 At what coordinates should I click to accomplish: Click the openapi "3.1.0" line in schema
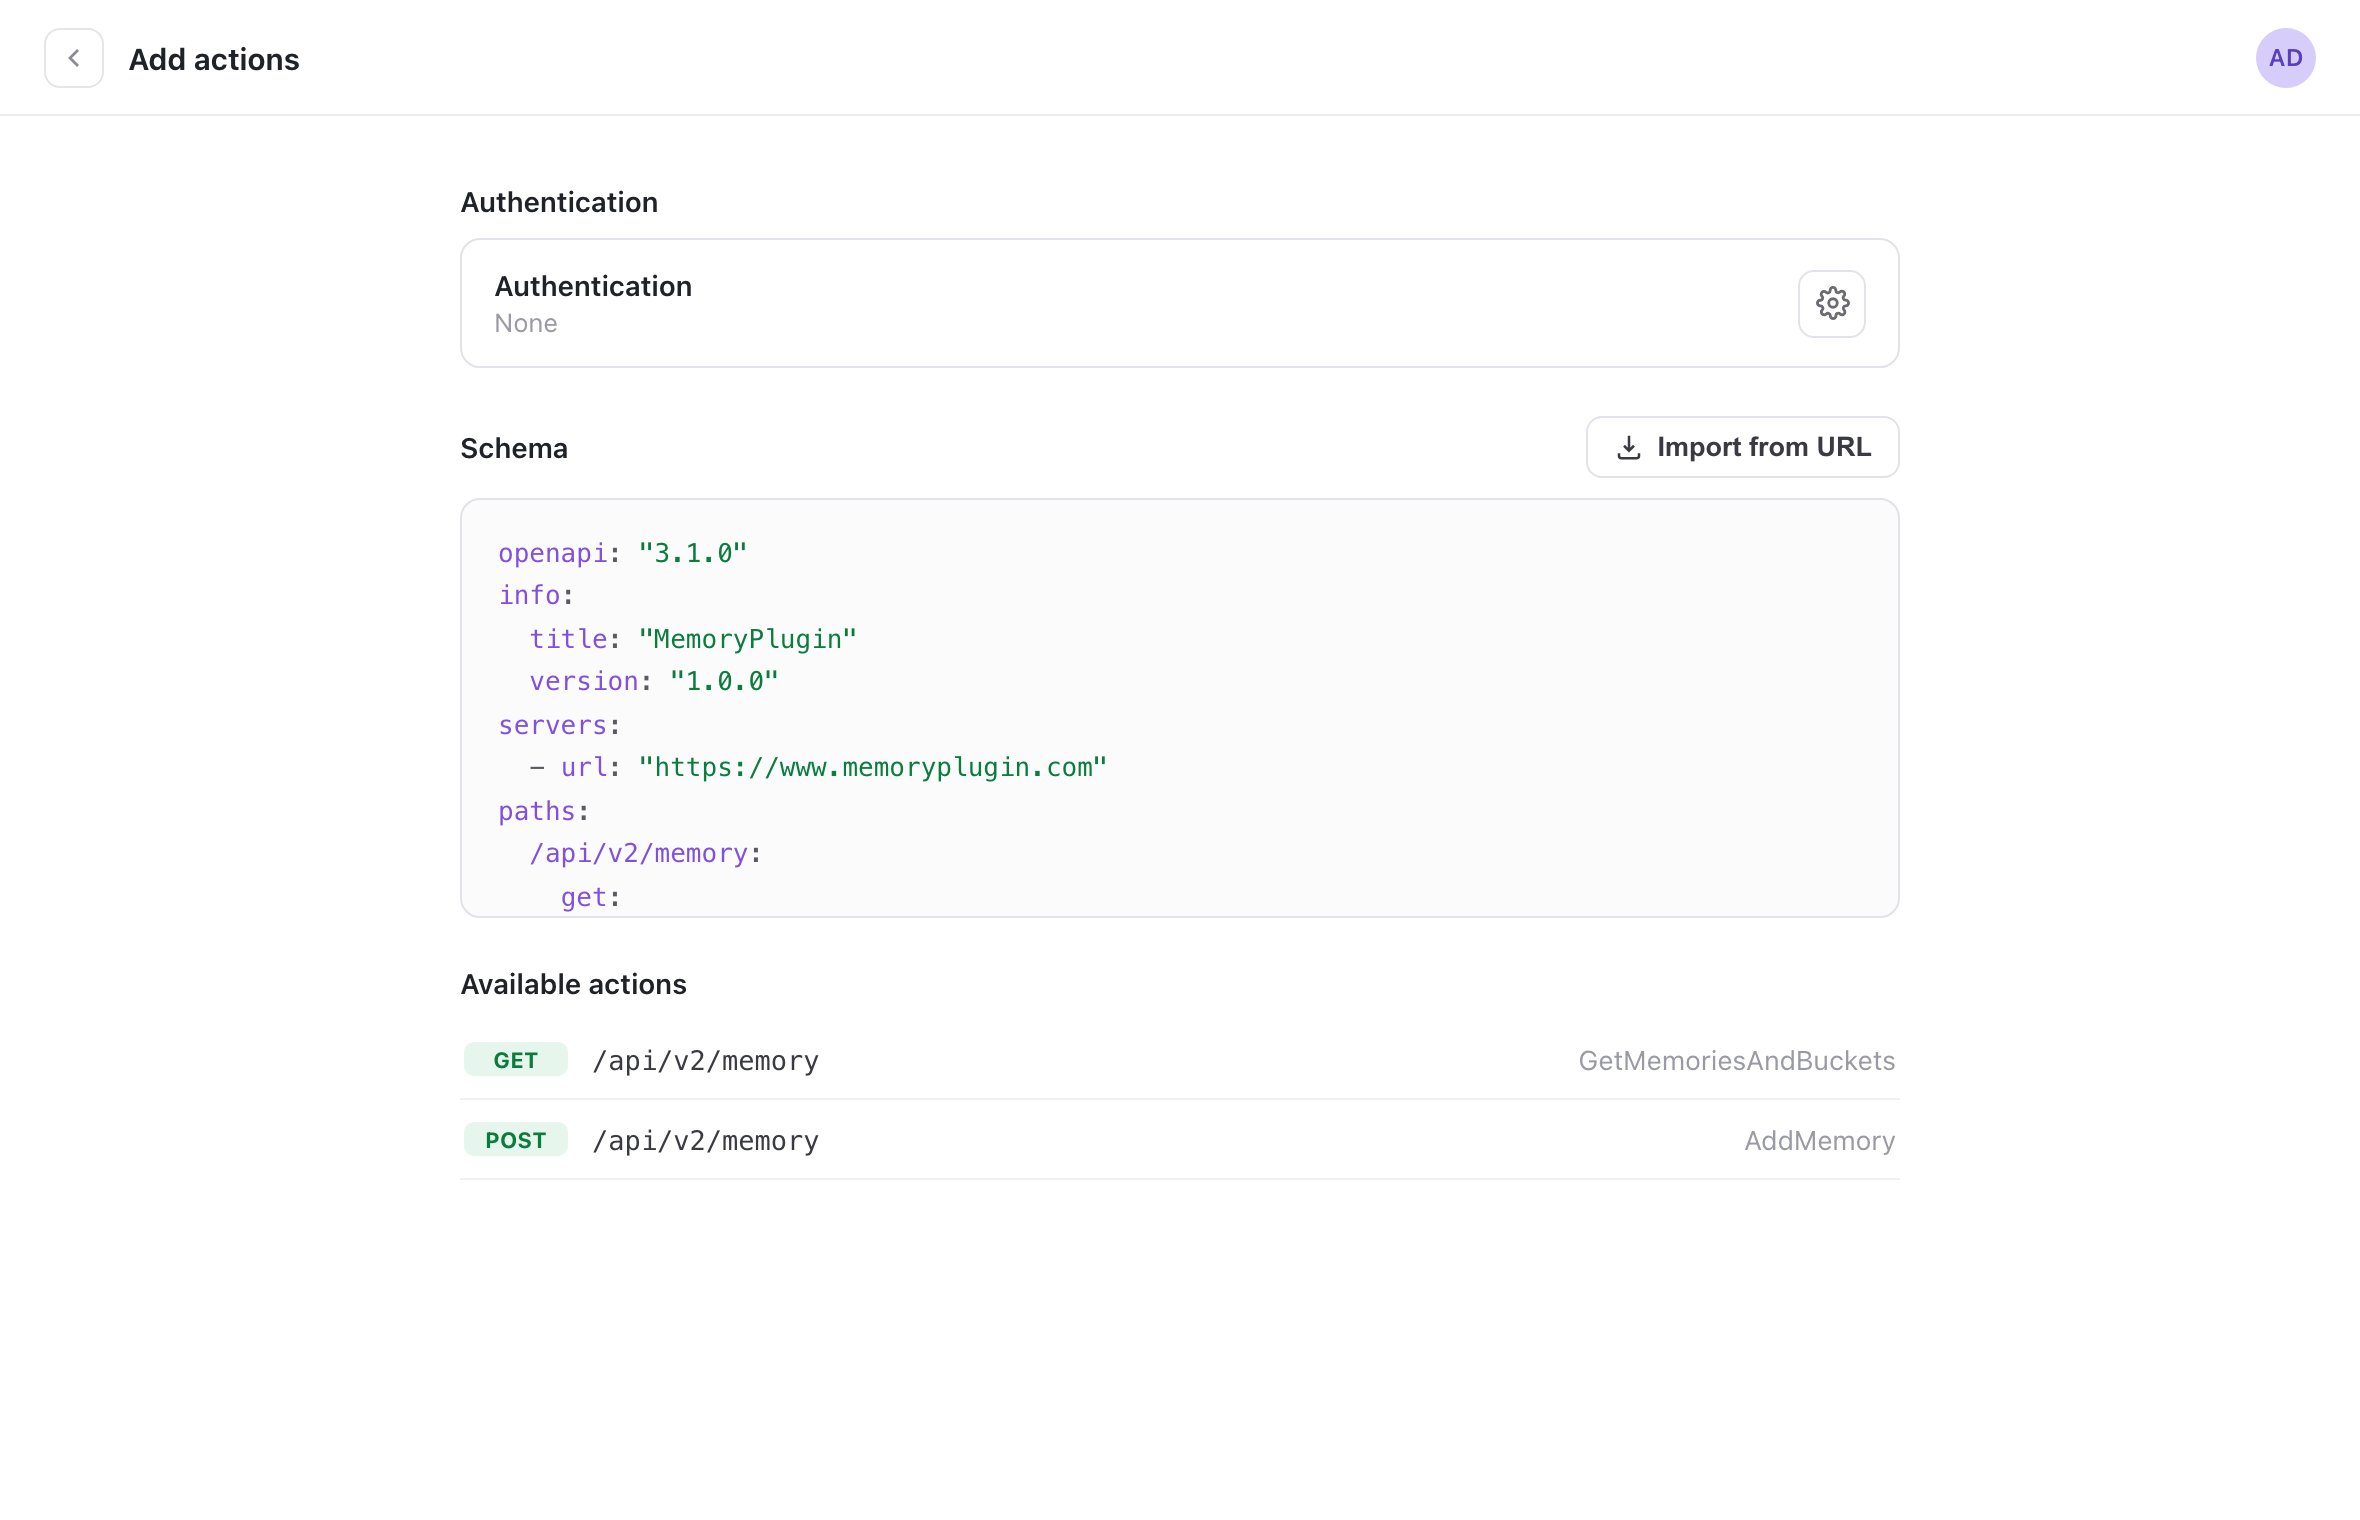623,553
